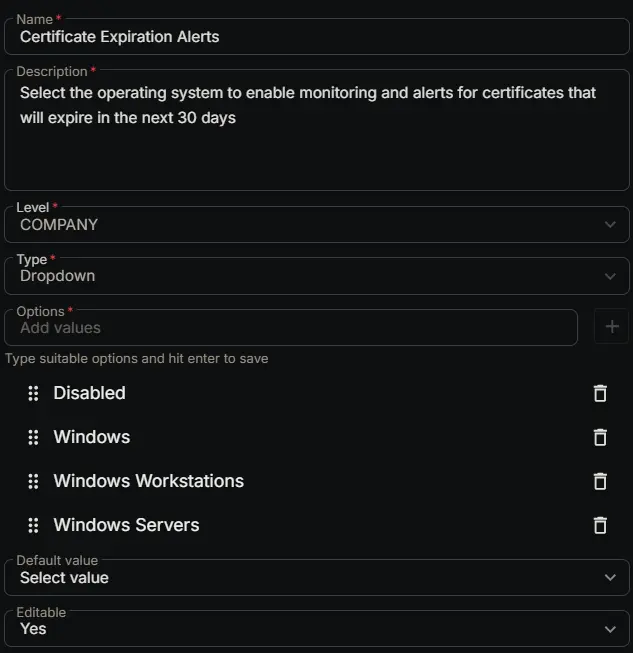Click trash icon next to Windows option

[600, 437]
